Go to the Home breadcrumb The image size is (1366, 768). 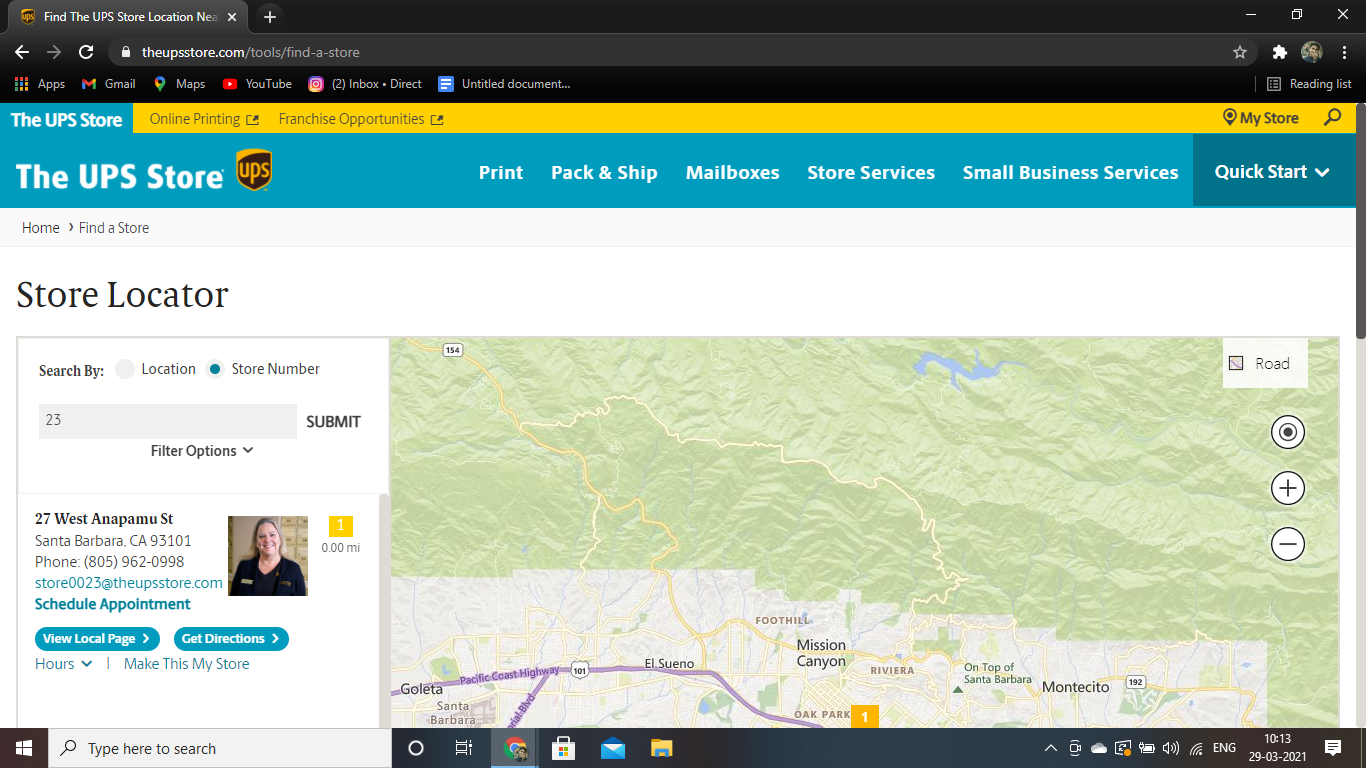tap(41, 228)
